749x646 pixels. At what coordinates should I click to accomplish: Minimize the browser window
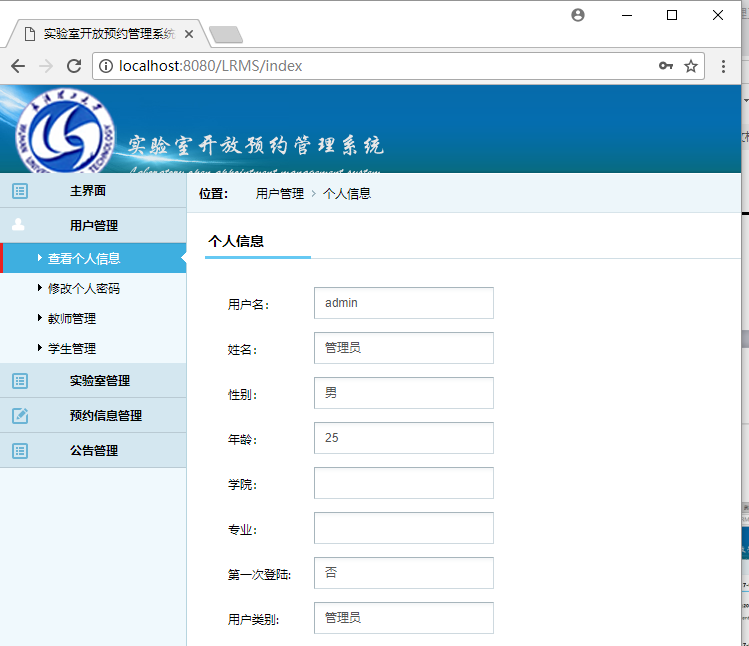pyautogui.click(x=627, y=15)
